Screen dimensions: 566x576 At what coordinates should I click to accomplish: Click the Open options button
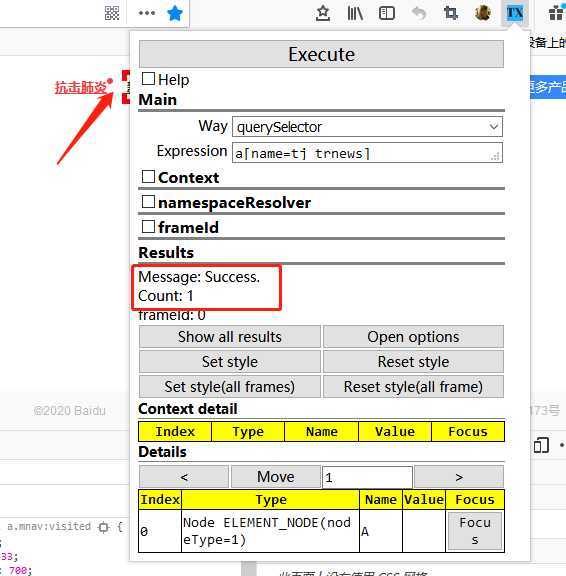(x=413, y=336)
